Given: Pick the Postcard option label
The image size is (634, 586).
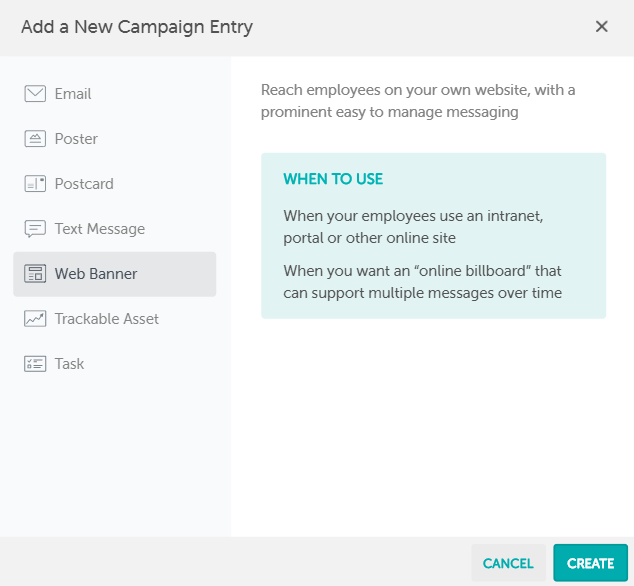Looking at the screenshot, I should (x=84, y=184).
